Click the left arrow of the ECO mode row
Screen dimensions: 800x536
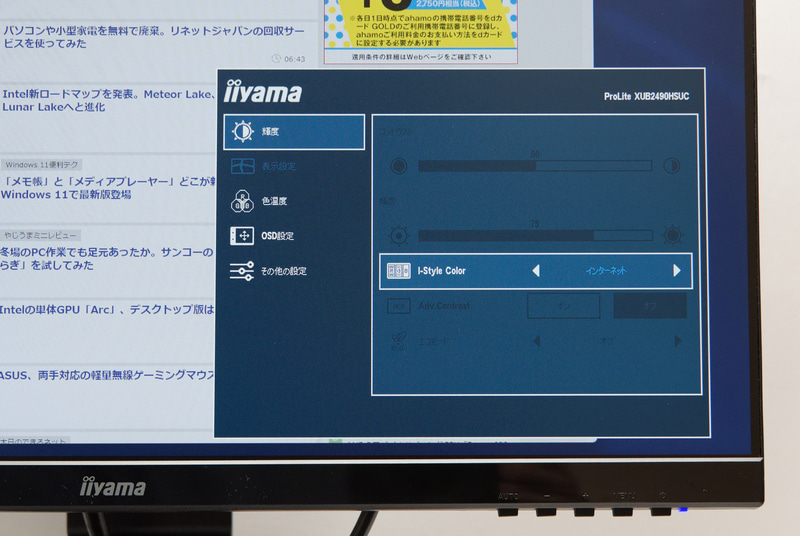[x=536, y=341]
